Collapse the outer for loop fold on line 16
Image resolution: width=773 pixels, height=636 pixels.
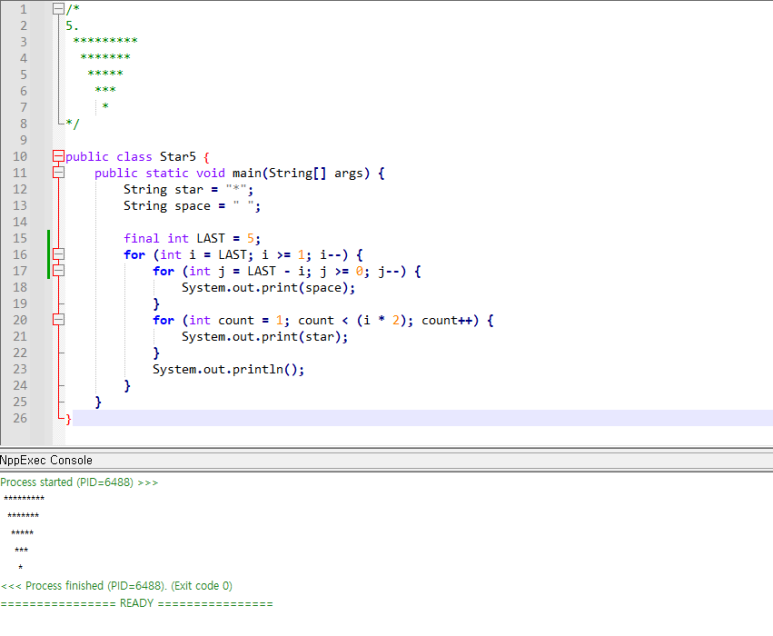tap(58, 254)
